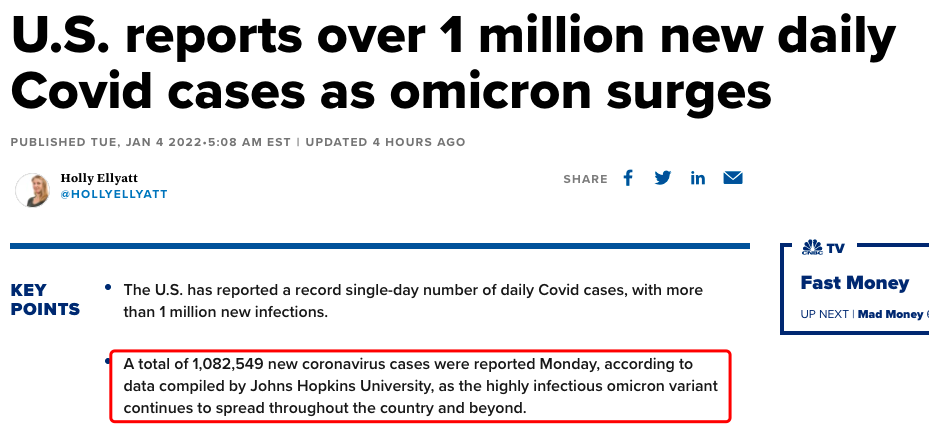Open the Holly Ellyatt author name link
929x435 pixels.
point(99,178)
